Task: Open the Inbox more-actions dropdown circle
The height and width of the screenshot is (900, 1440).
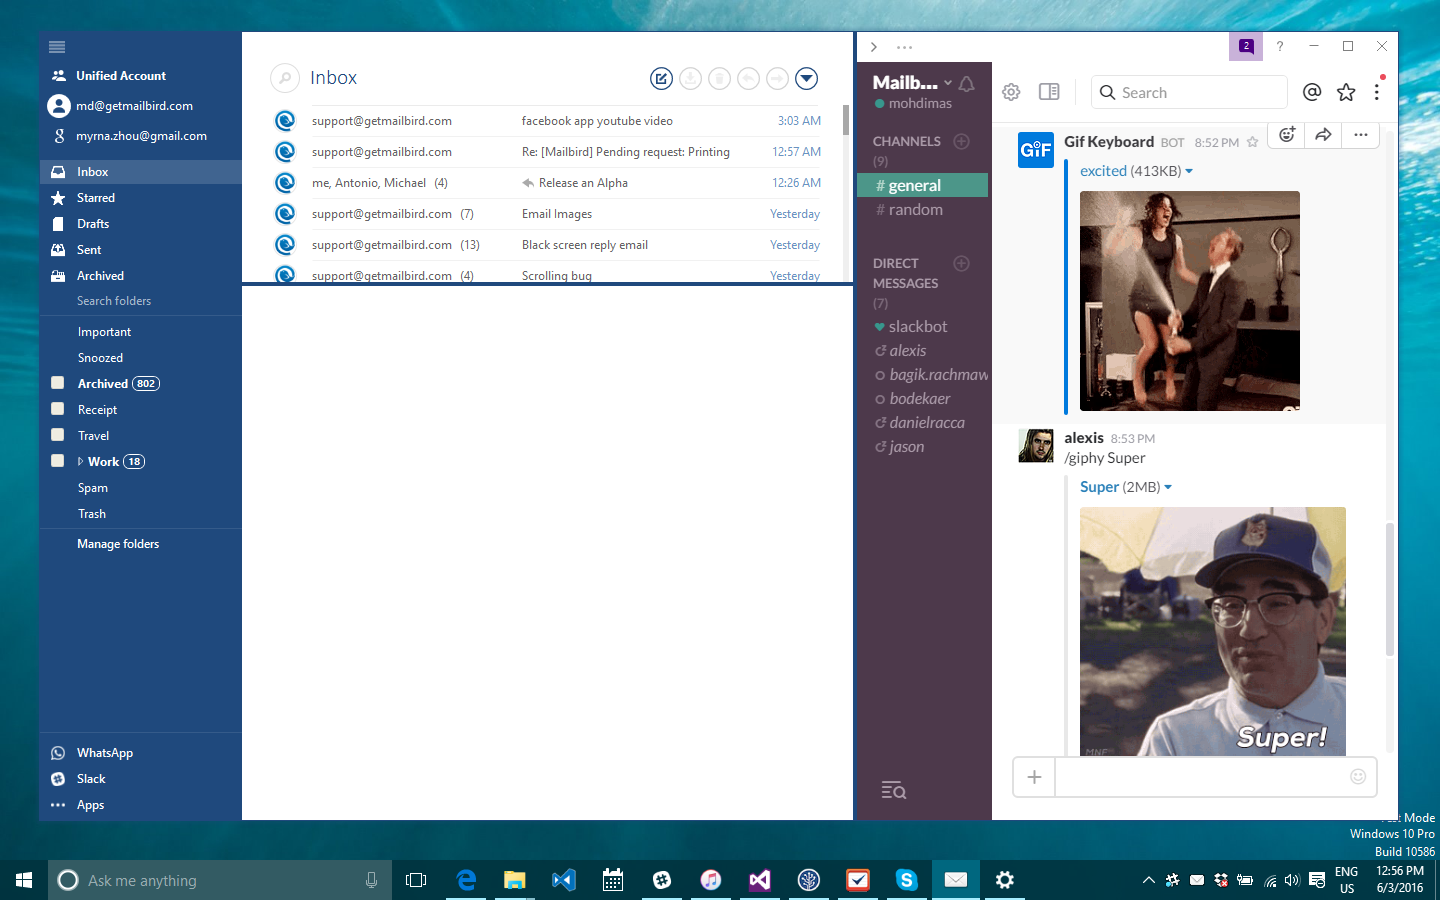Action: coord(807,78)
